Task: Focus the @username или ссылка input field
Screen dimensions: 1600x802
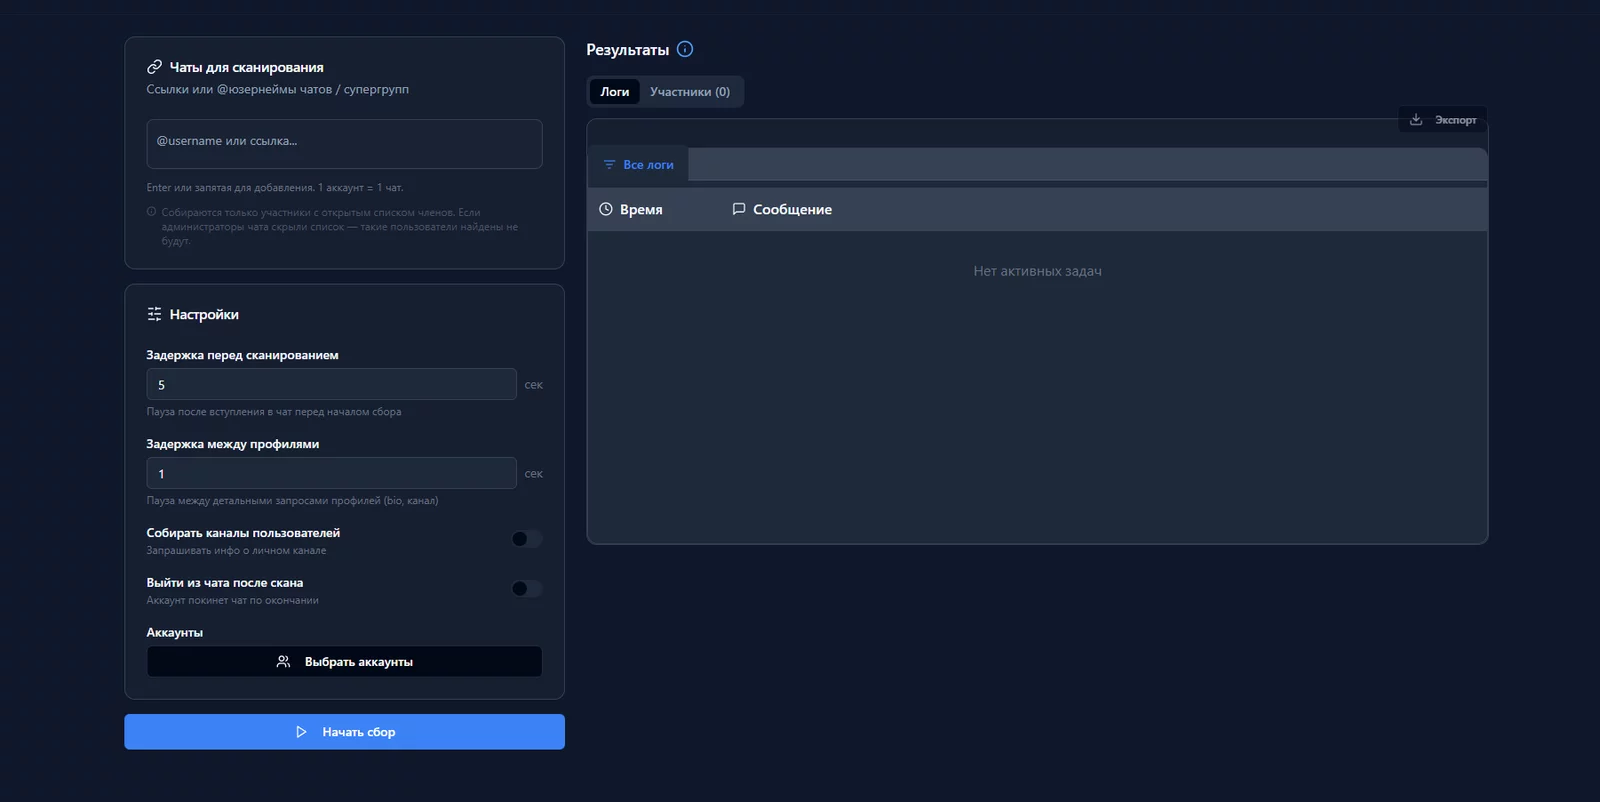Action: coord(344,143)
